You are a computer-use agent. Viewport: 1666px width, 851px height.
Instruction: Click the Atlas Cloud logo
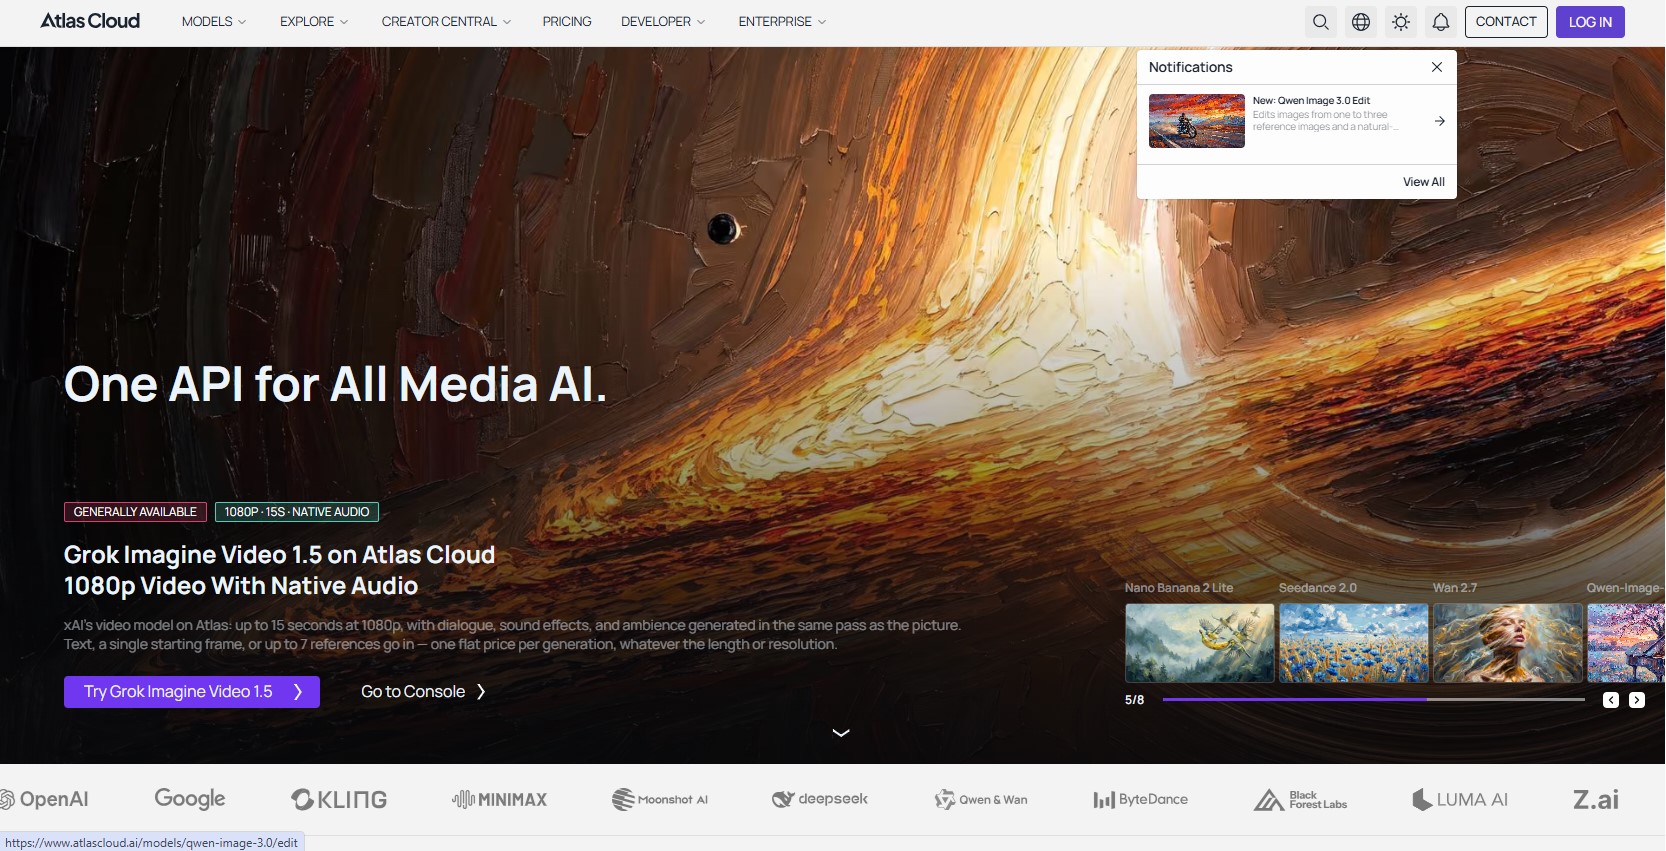tap(90, 21)
